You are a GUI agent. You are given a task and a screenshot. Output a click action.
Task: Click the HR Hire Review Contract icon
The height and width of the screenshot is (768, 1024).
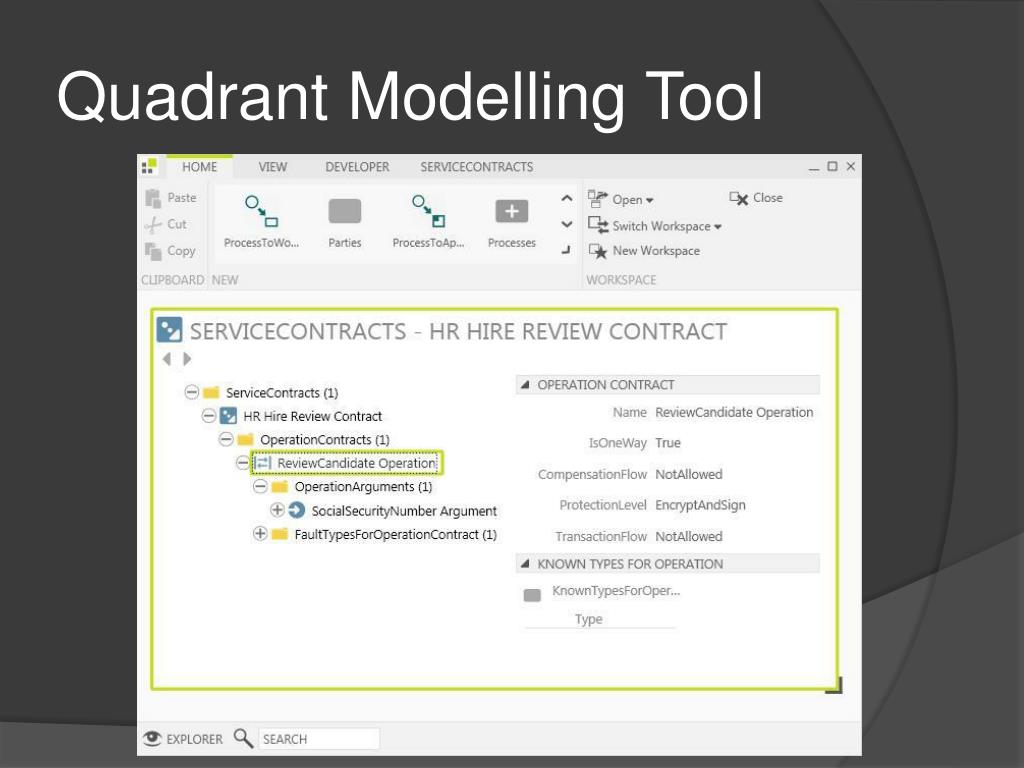[228, 416]
